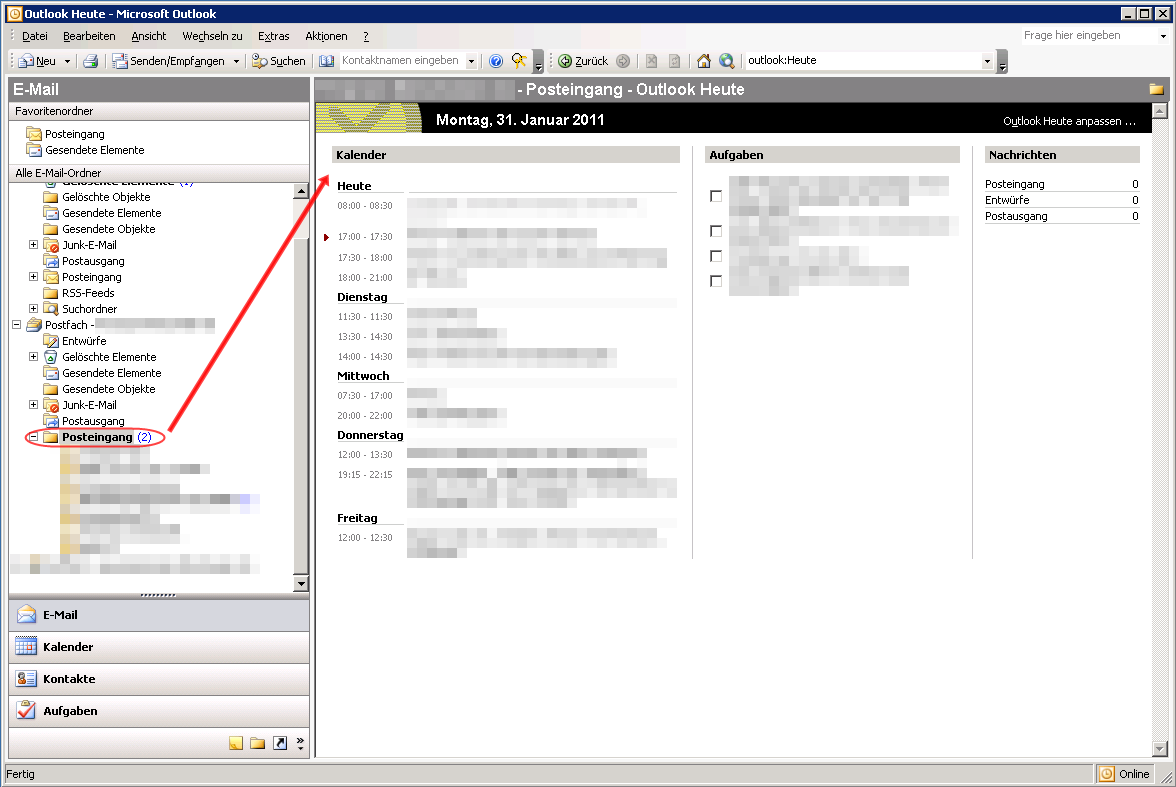Click the printer icon in the toolbar

tap(91, 61)
